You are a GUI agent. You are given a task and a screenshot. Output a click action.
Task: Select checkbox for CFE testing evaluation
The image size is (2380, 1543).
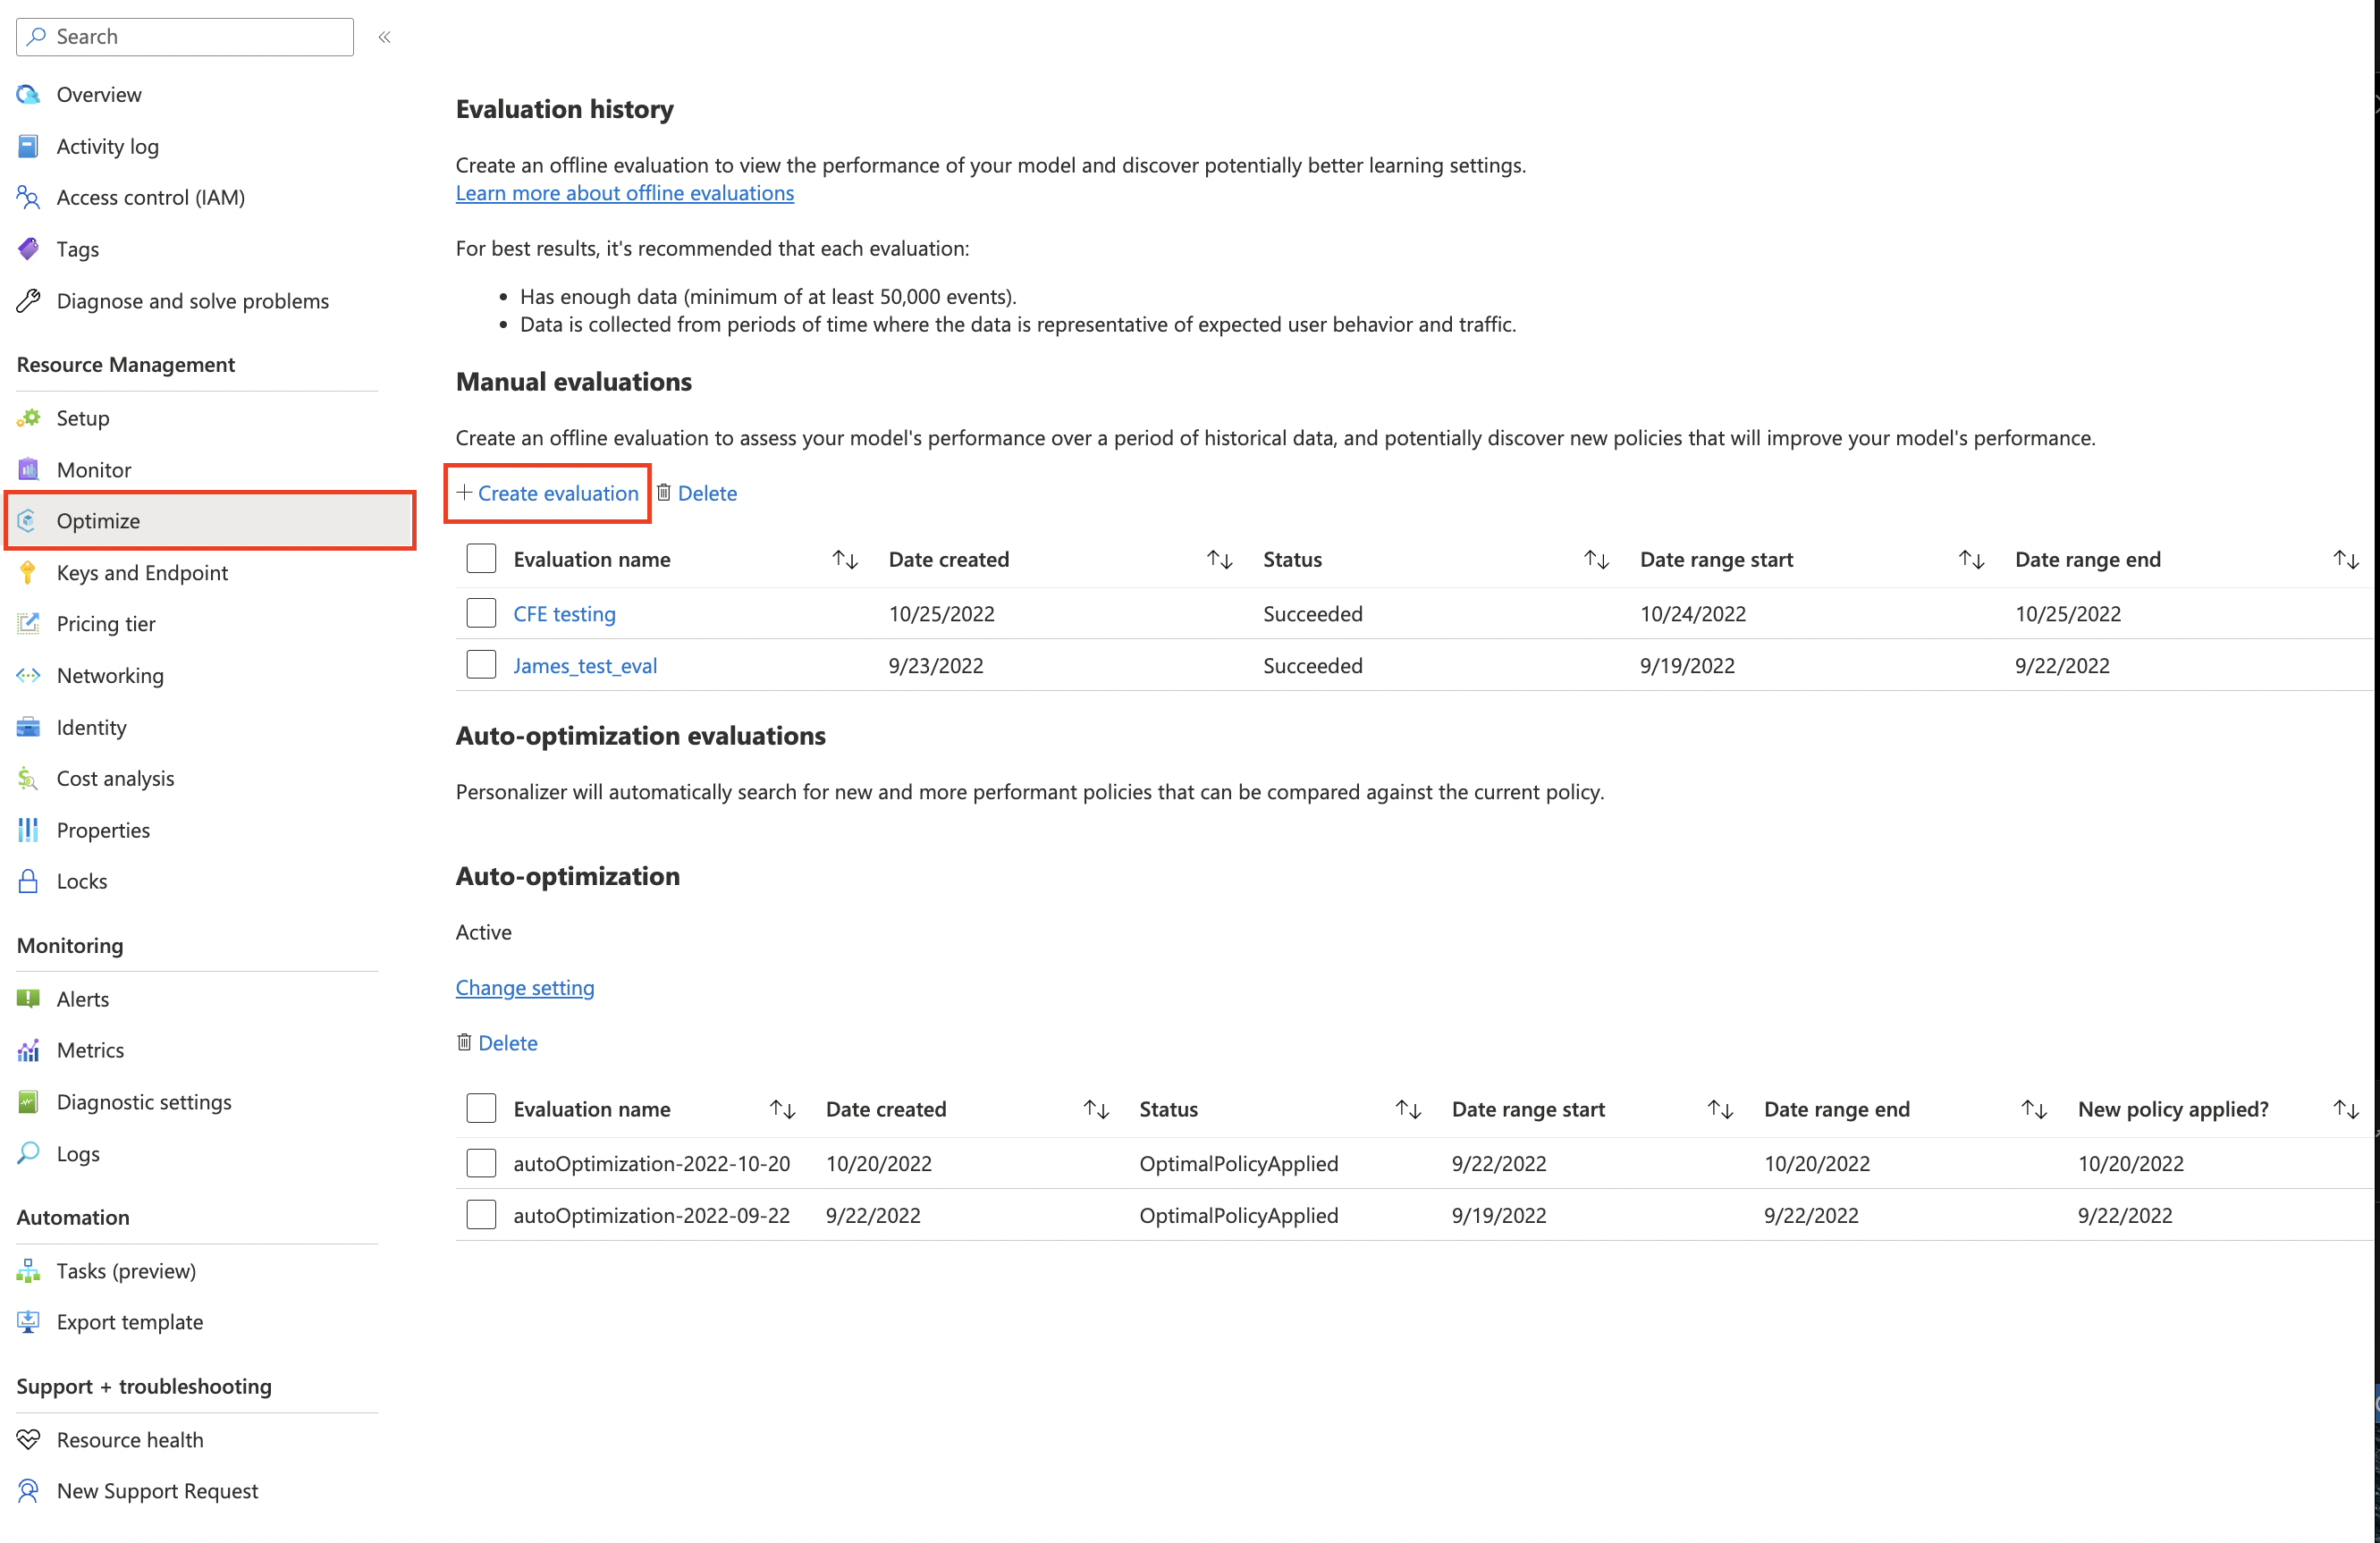tap(482, 612)
